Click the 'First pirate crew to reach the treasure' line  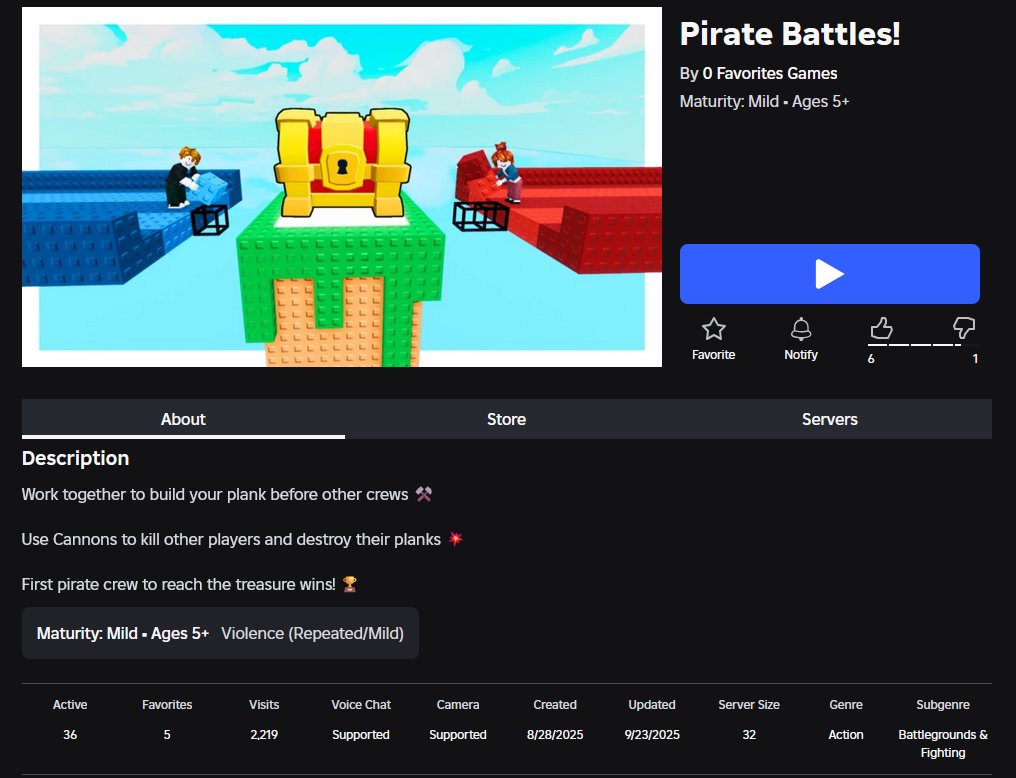pyautogui.click(x=189, y=584)
